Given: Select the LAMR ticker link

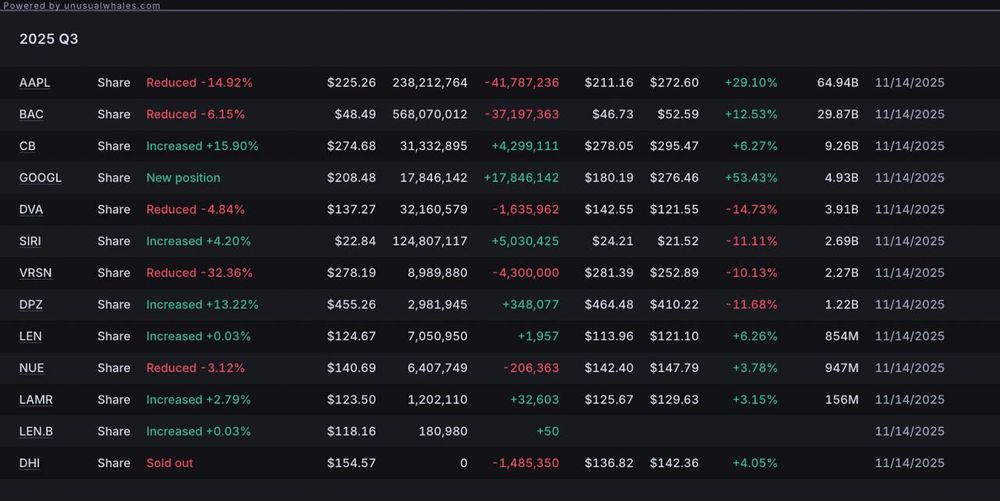Looking at the screenshot, I should (36, 400).
